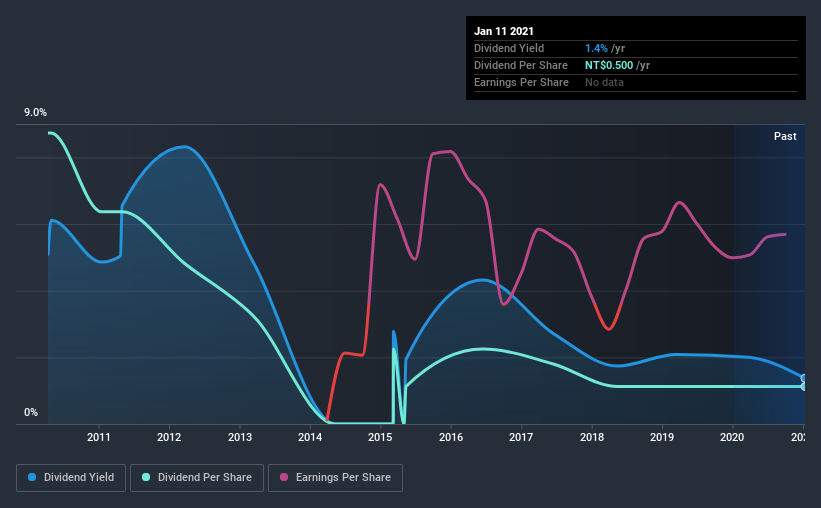
Task: Click the 2019 x-axis label
Action: (x=662, y=437)
